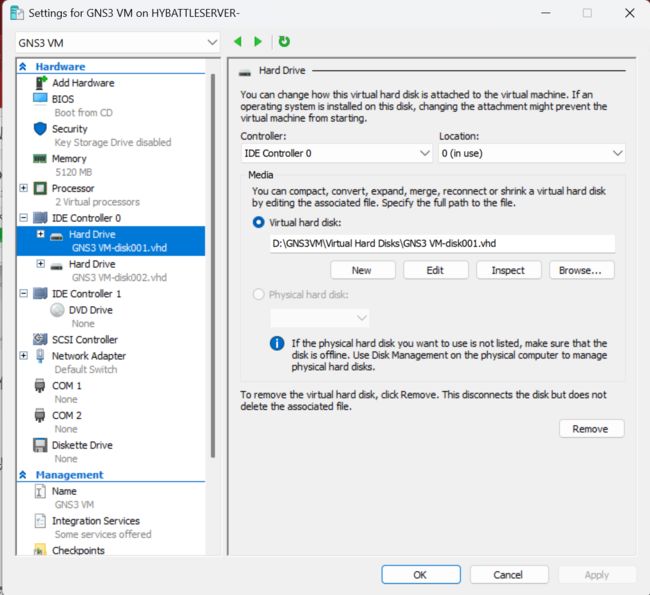Click the Cancel button
Screen dimensions: 650x595
pyautogui.click(x=509, y=575)
